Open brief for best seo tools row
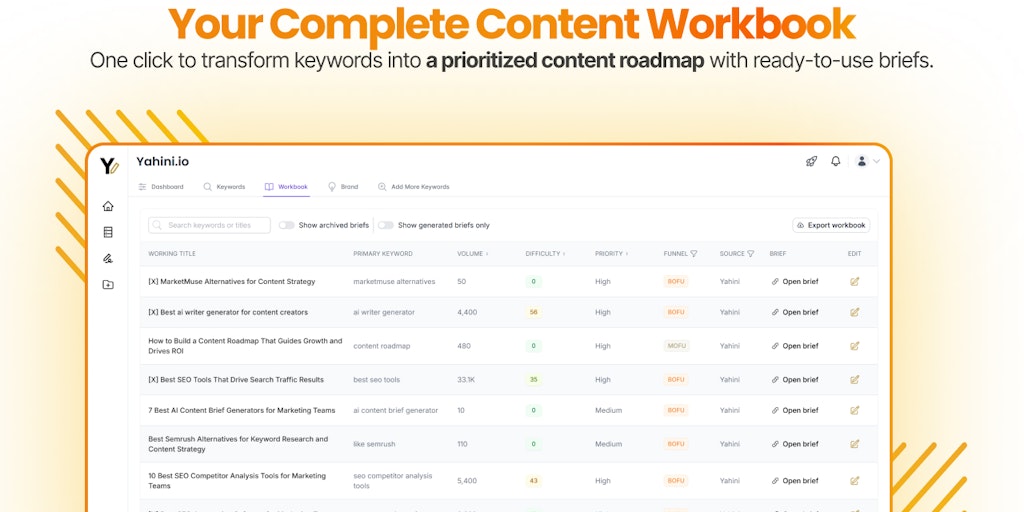This screenshot has height=512, width=1024. [795, 379]
